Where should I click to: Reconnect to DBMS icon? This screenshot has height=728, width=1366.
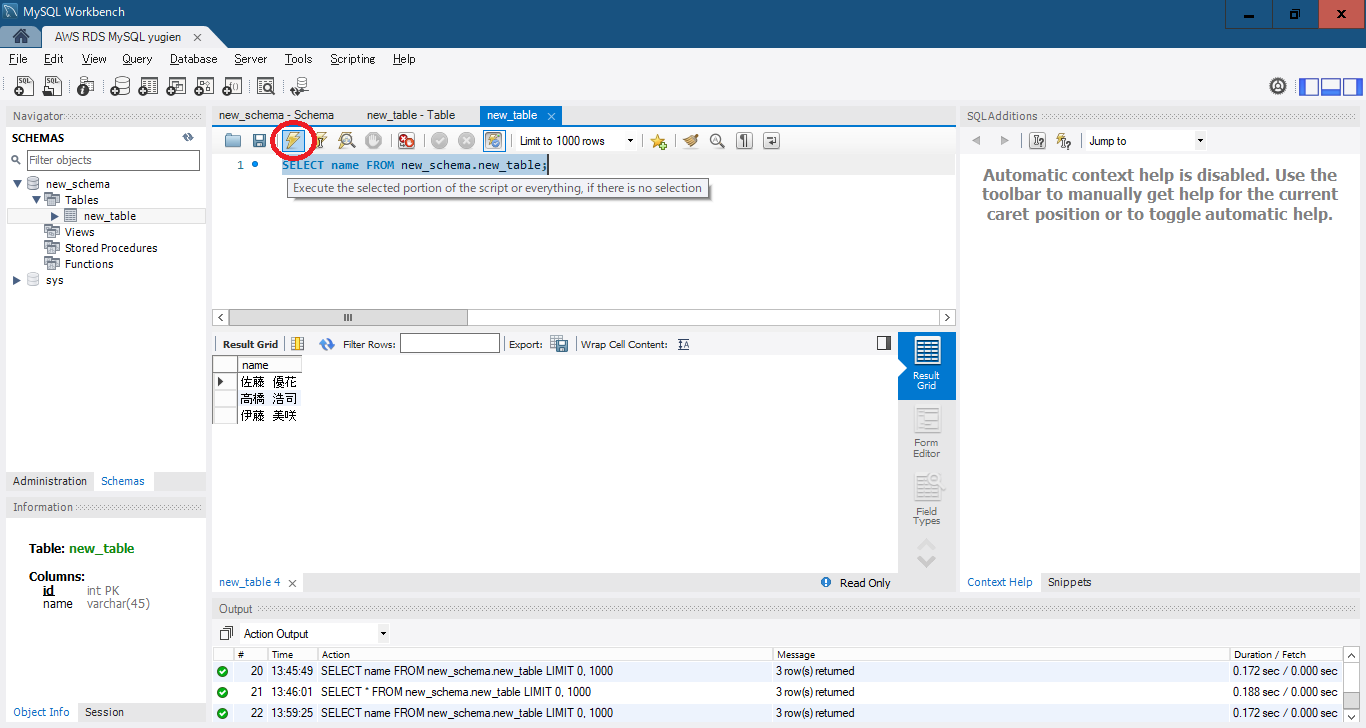[299, 87]
